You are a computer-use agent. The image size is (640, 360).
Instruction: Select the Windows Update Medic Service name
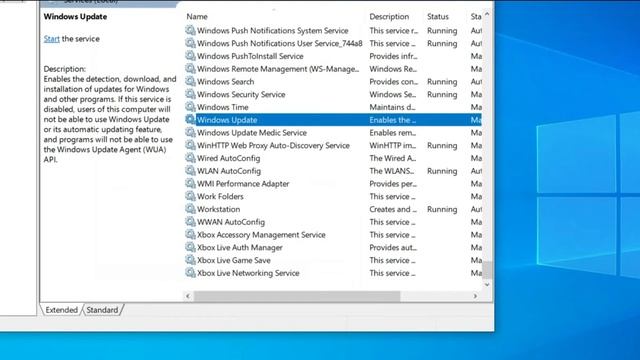pos(251,133)
